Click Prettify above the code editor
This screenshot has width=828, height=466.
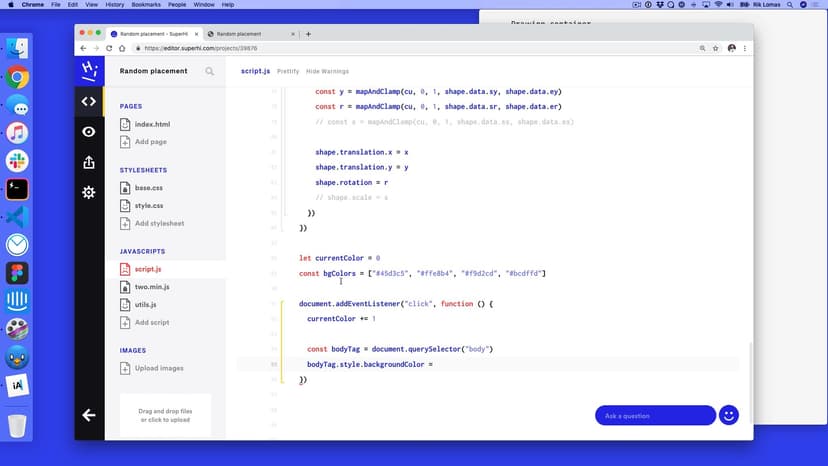[288, 72]
